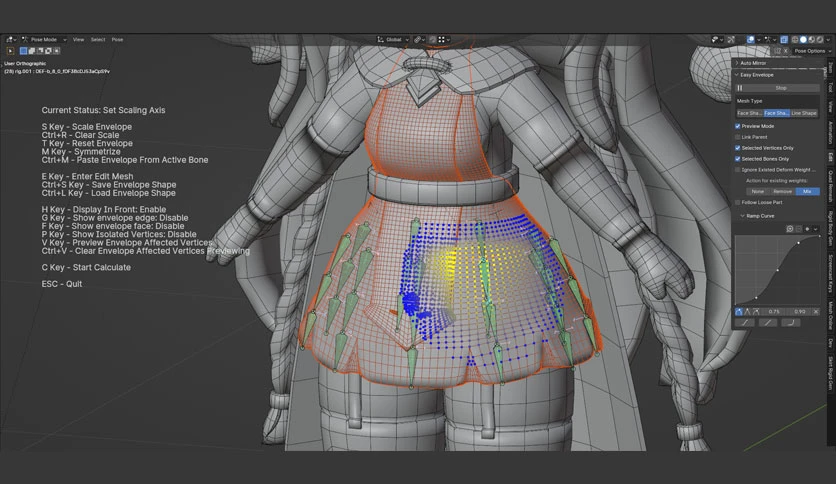The height and width of the screenshot is (484, 836).
Task: Apply the linear ramp curve preset button
Action: [768, 323]
